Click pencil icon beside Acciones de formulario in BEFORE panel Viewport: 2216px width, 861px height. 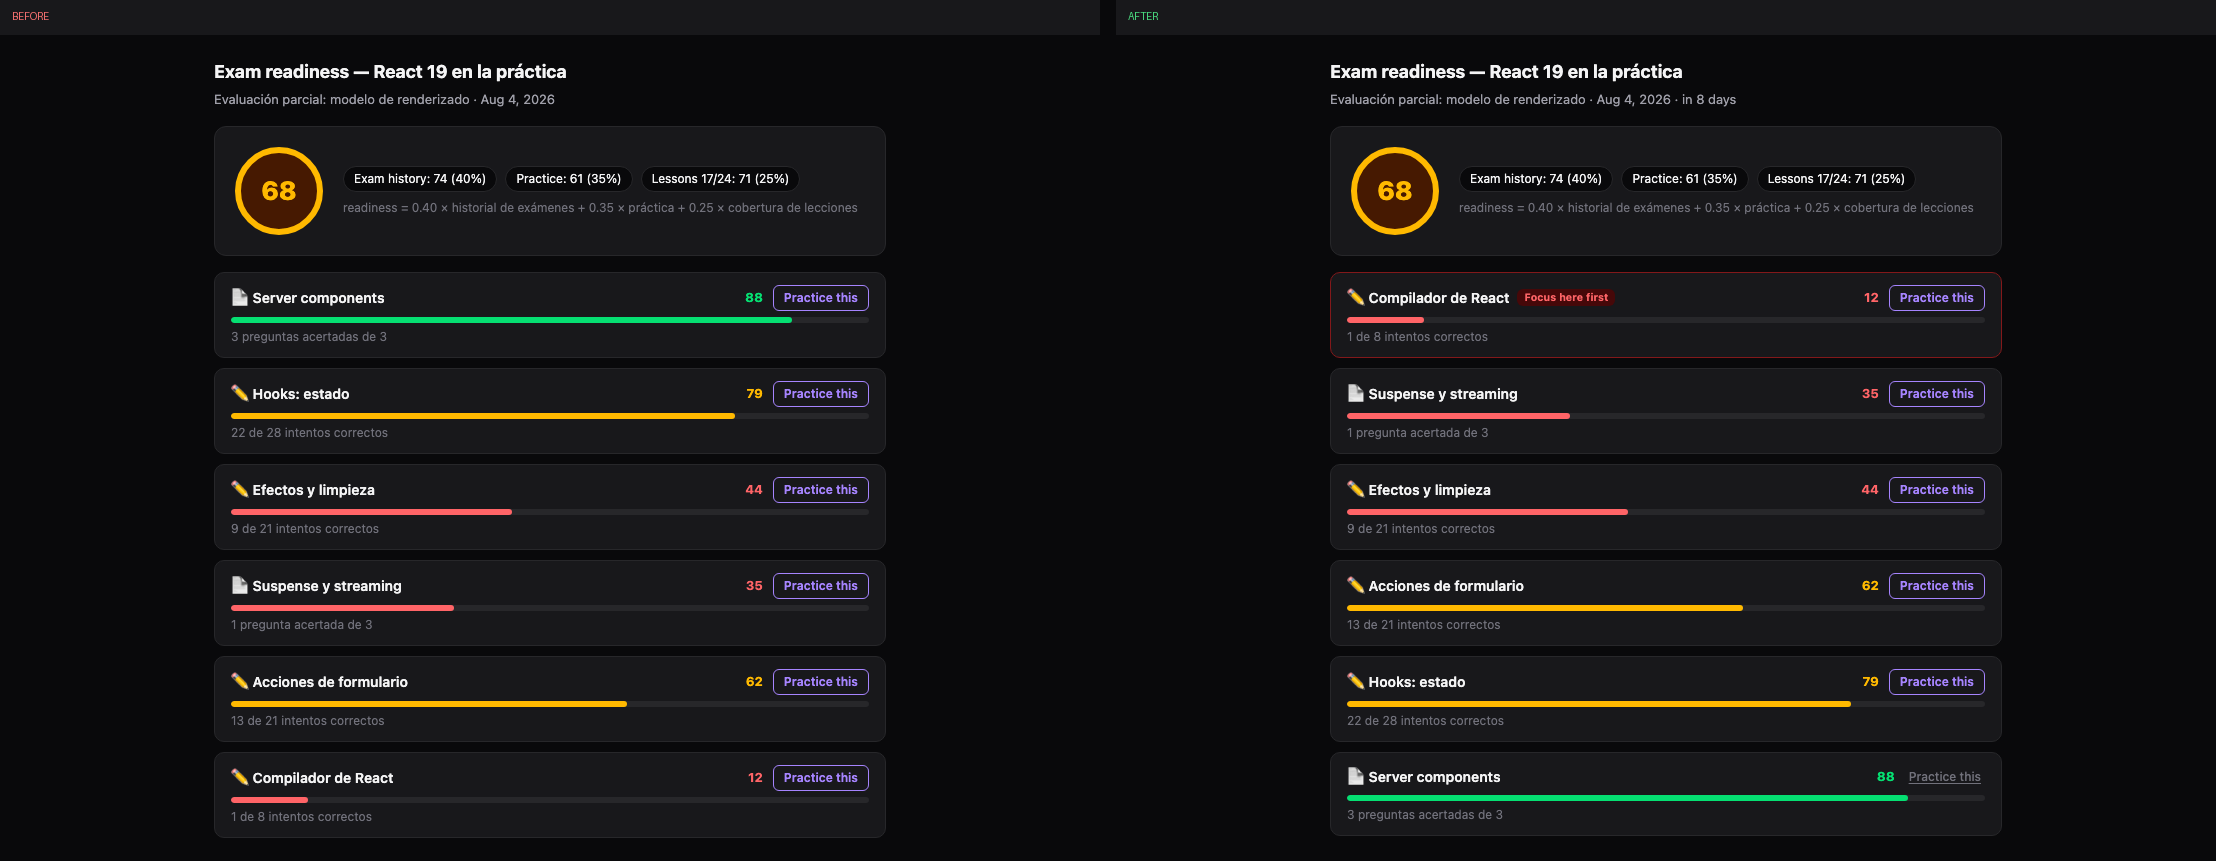240,681
